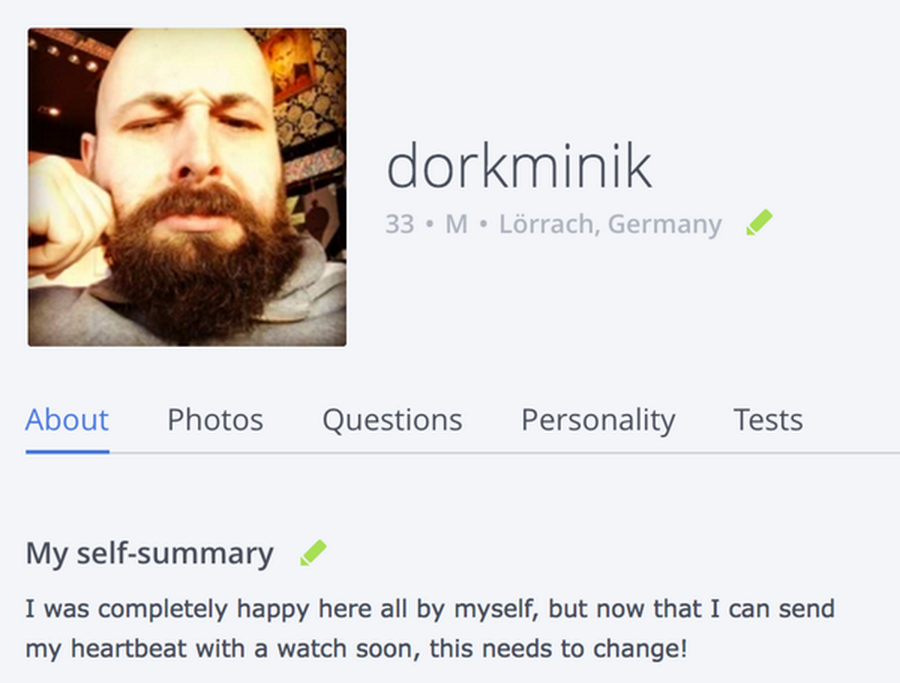Click the location text Lörrach, Germany
The height and width of the screenshot is (683, 900).
pos(610,224)
